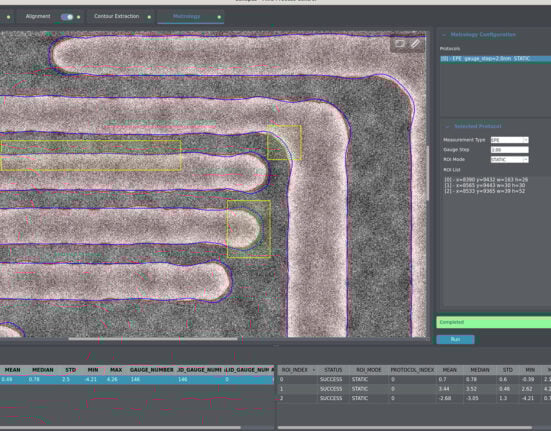
Task: Click the Run button
Action: (x=455, y=339)
